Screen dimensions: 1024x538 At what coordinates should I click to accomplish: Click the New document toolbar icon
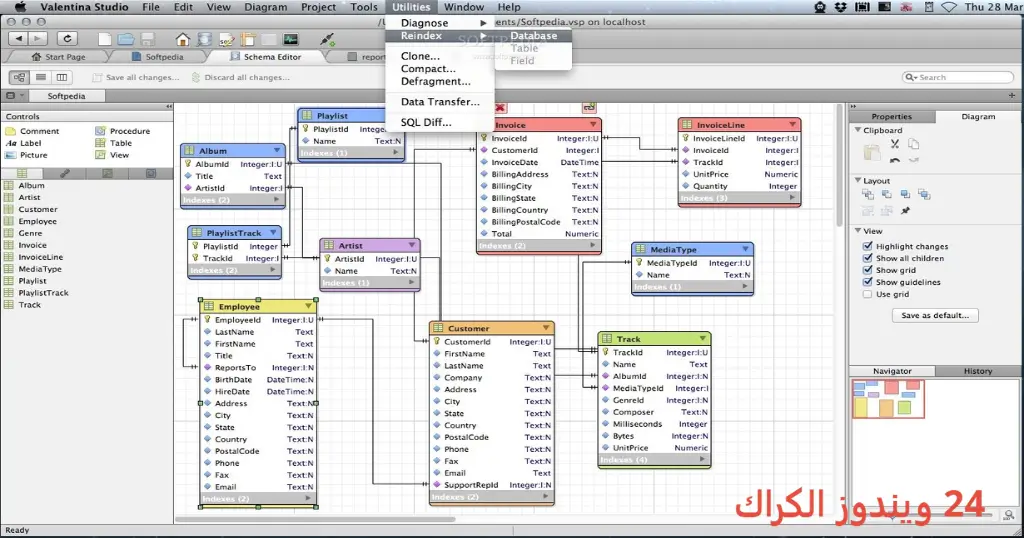104,39
